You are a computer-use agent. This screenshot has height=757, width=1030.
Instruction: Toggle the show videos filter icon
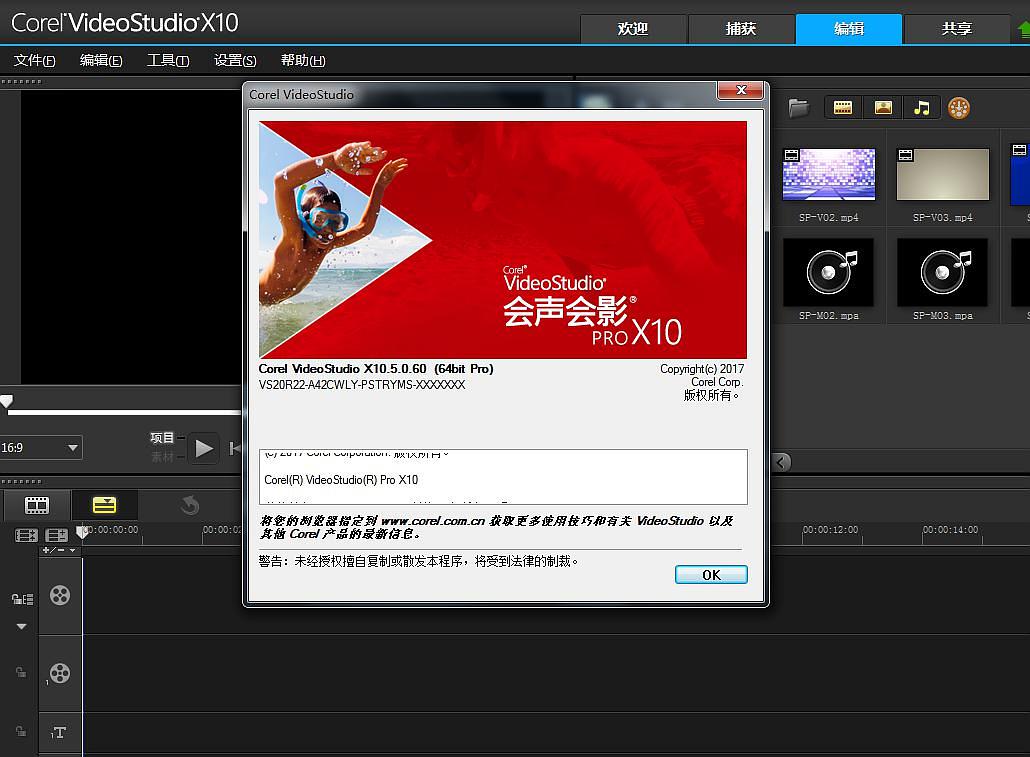click(x=843, y=108)
